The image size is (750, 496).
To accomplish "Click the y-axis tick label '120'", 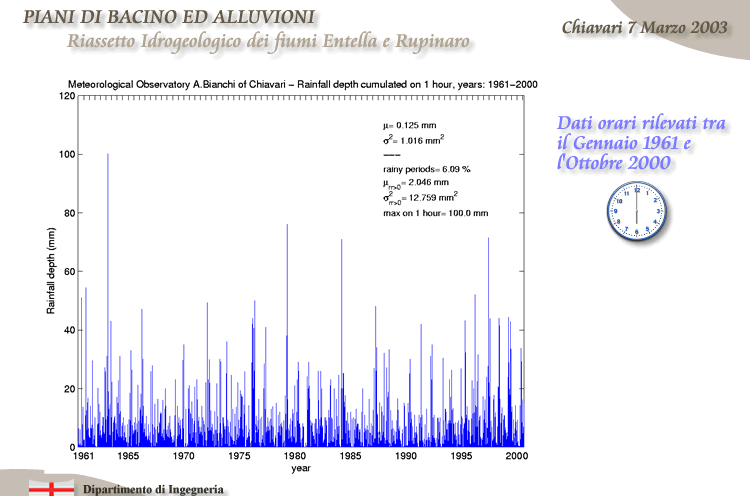I will click(67, 96).
